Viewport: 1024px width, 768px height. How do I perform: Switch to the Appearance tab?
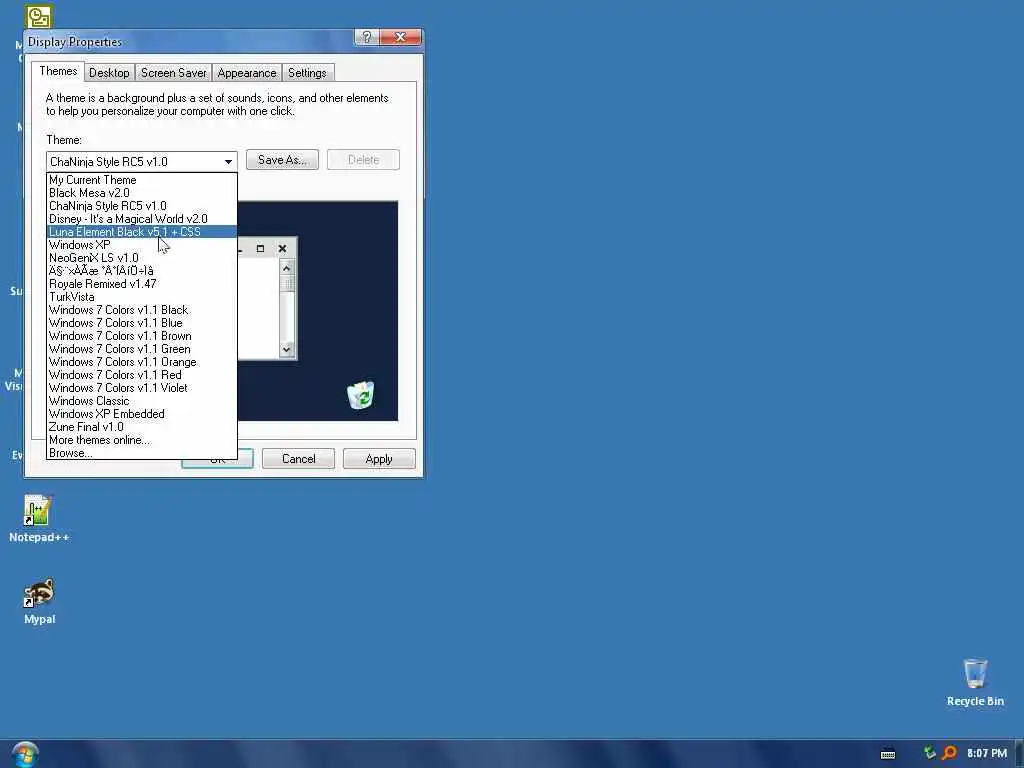click(x=247, y=72)
